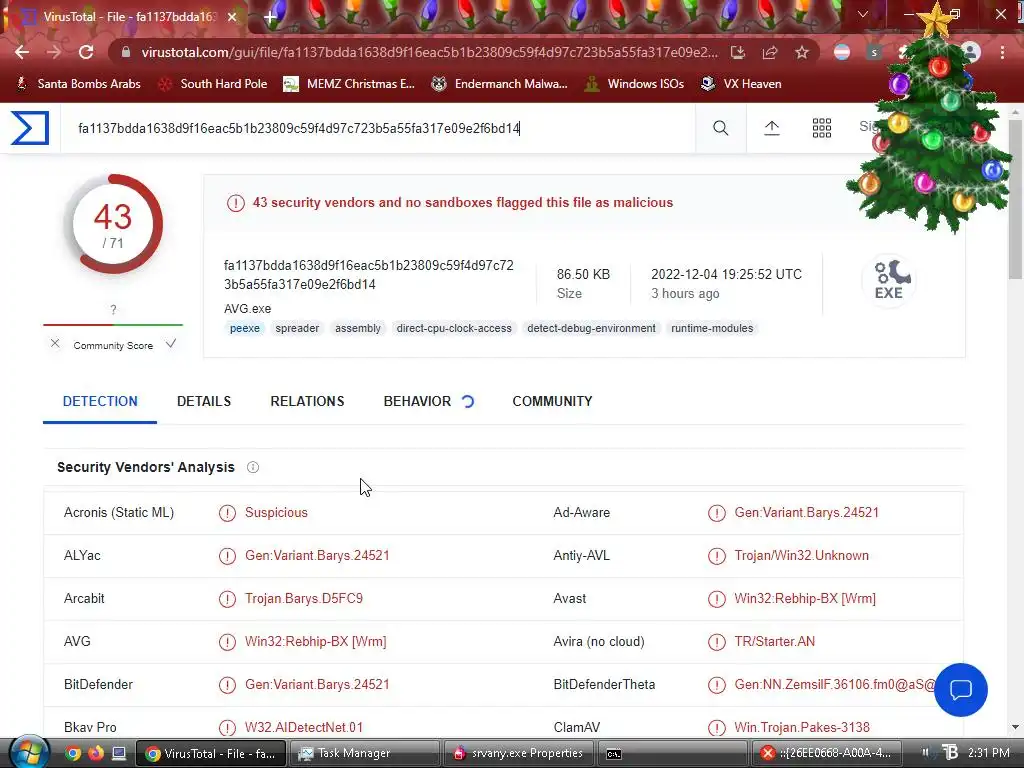
Task: Click the browser tab search chevron
Action: coord(863,14)
